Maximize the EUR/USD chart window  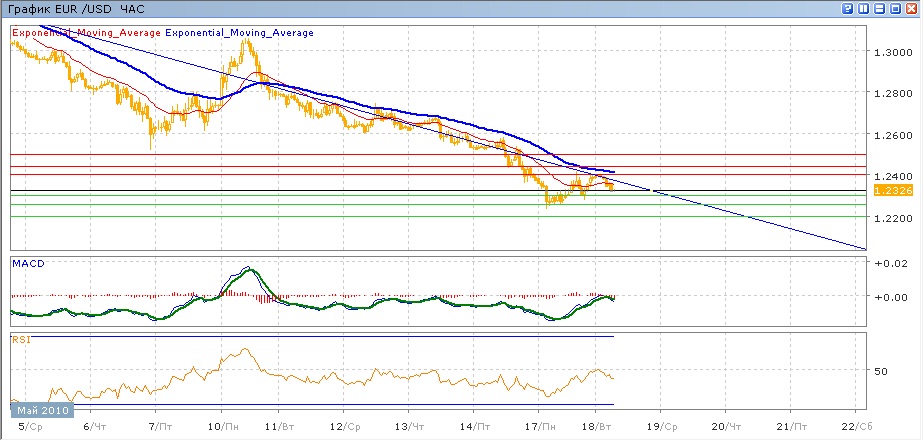[x=897, y=8]
